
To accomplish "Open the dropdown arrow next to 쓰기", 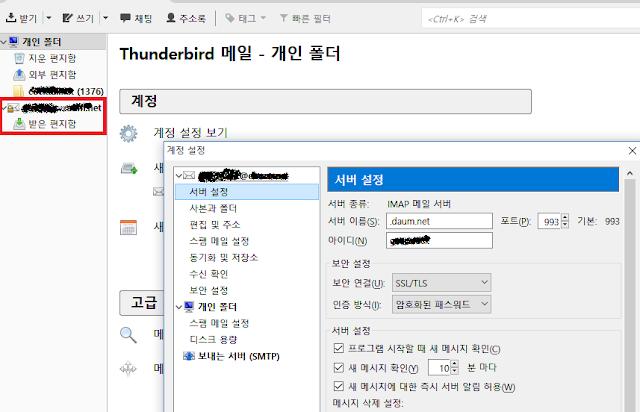I will click(x=106, y=18).
